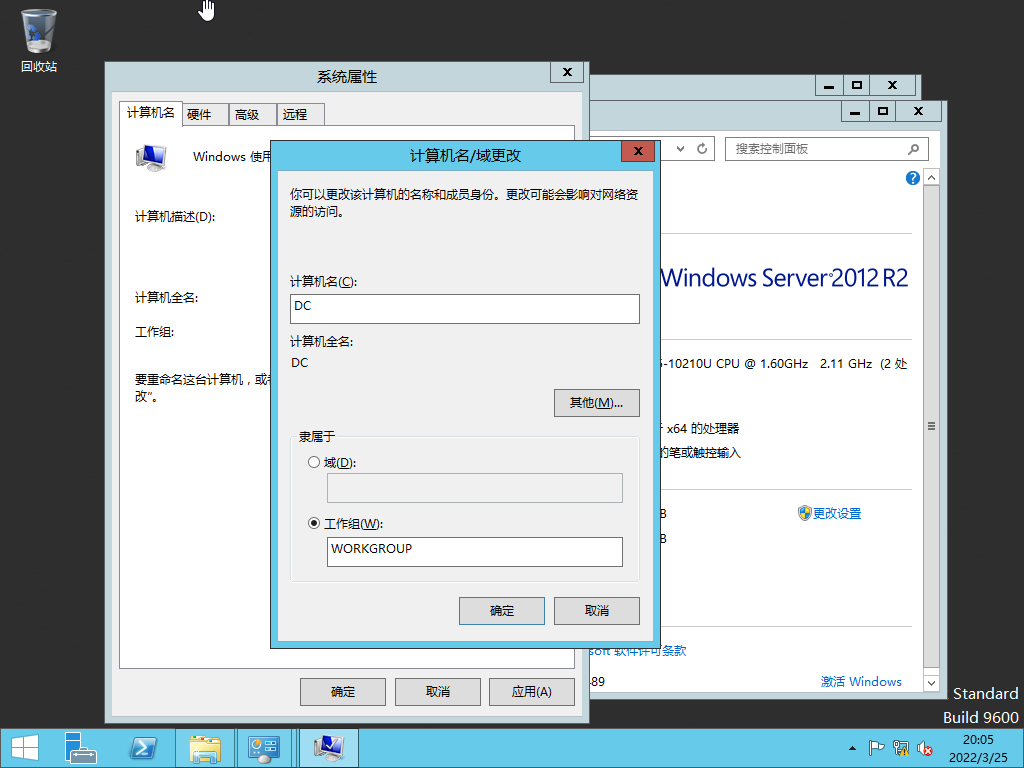Screen dimensions: 1024x768
Task: Select the System Properties taskbar item
Action: tap(328, 748)
